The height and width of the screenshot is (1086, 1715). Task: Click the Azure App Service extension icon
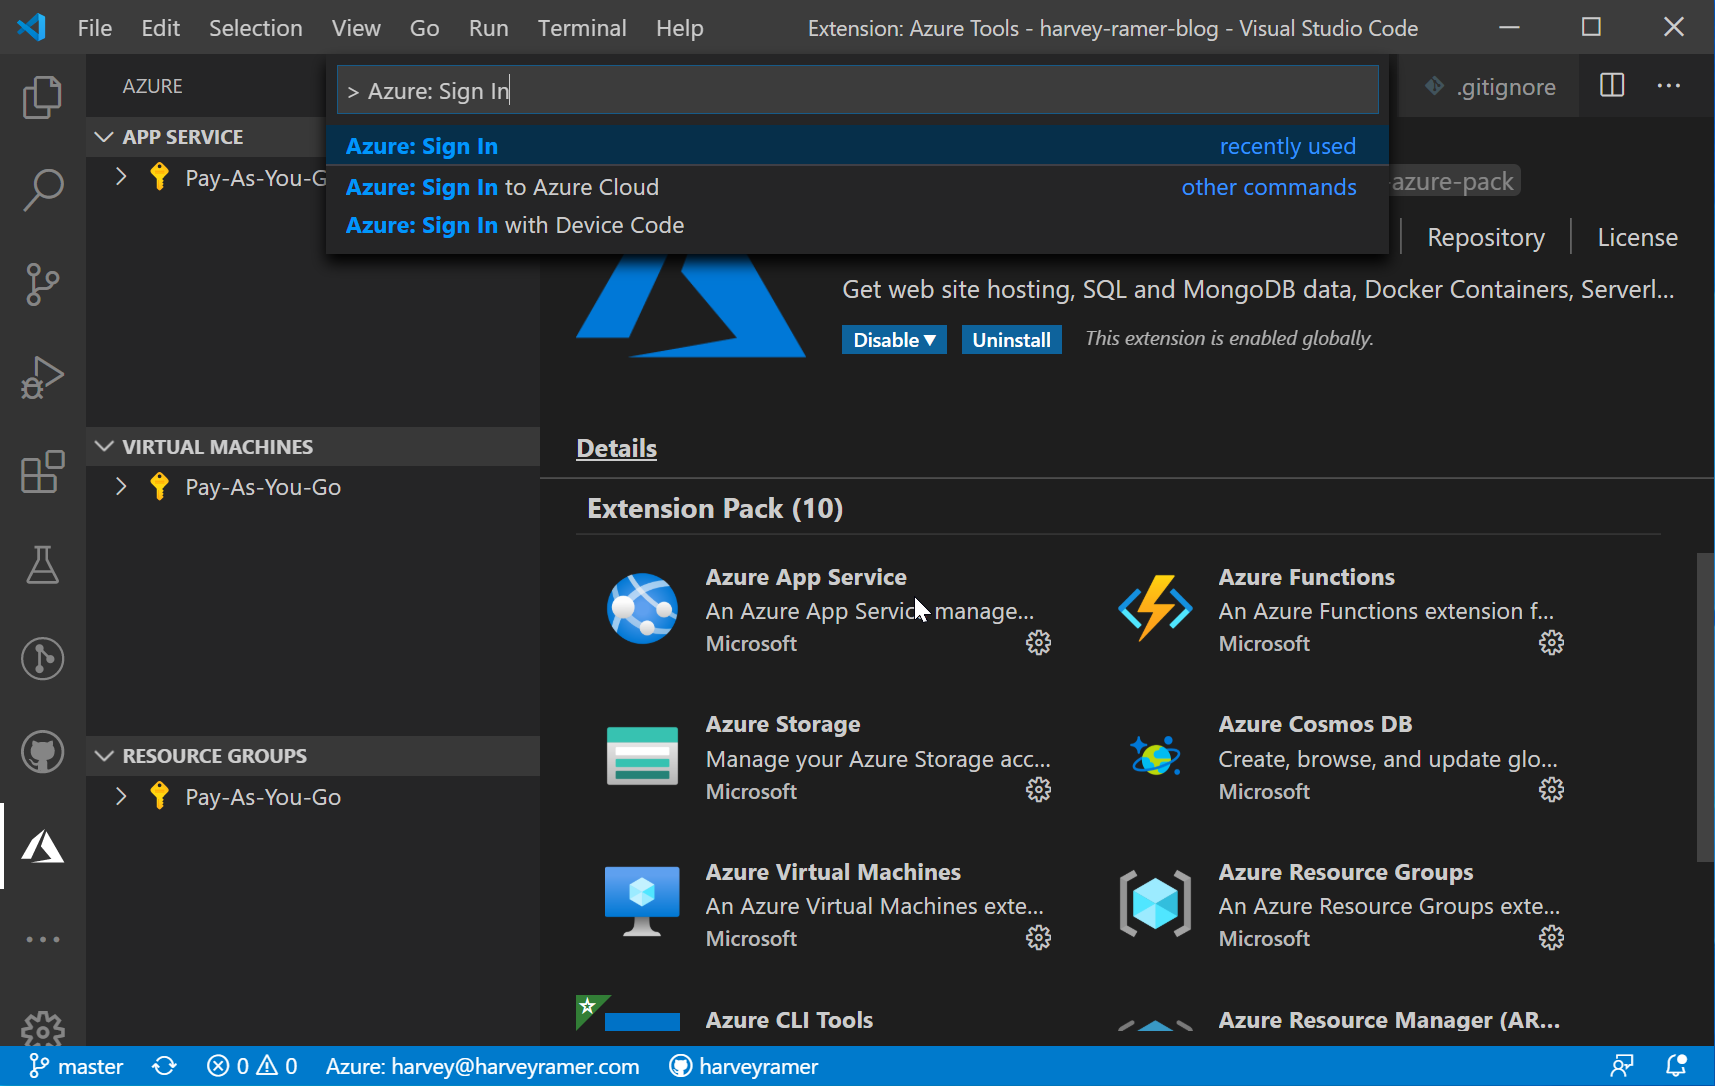pos(642,608)
